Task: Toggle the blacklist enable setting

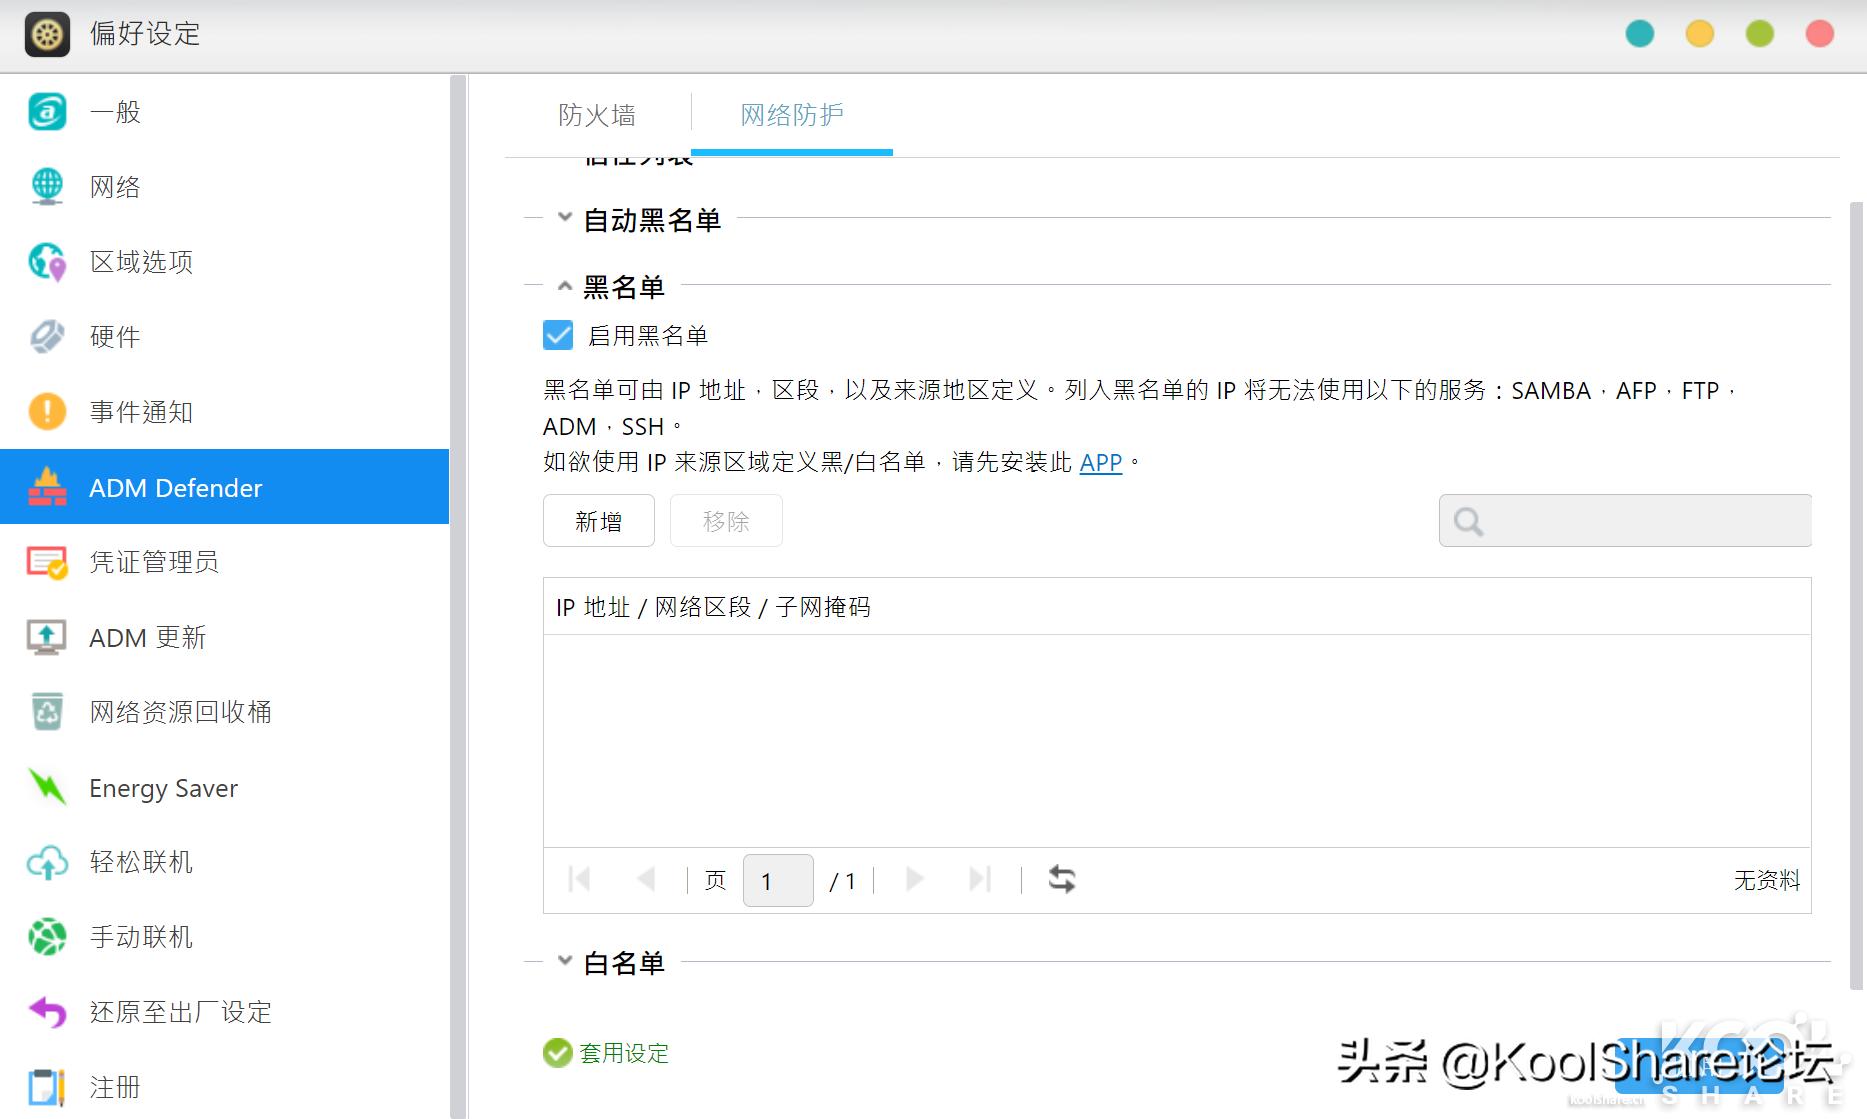Action: point(557,335)
